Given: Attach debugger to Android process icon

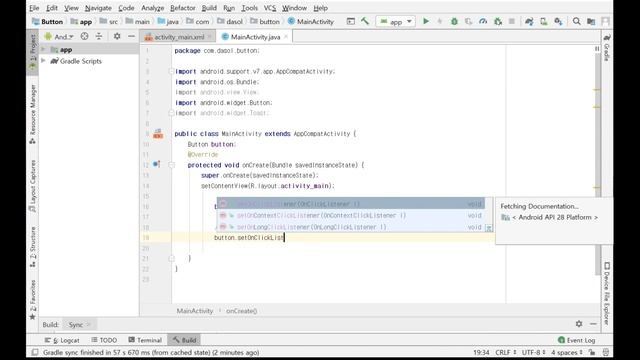Looking at the screenshot, I should point(498,21).
